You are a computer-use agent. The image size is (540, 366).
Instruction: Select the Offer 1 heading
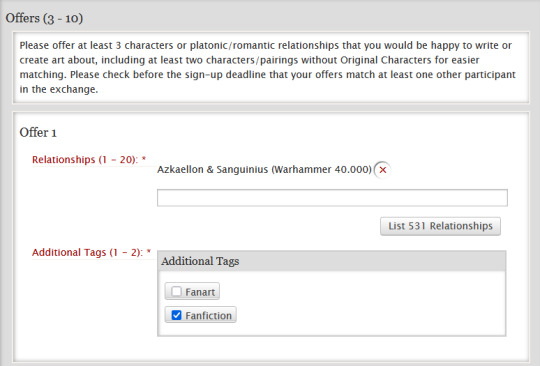tap(38, 133)
